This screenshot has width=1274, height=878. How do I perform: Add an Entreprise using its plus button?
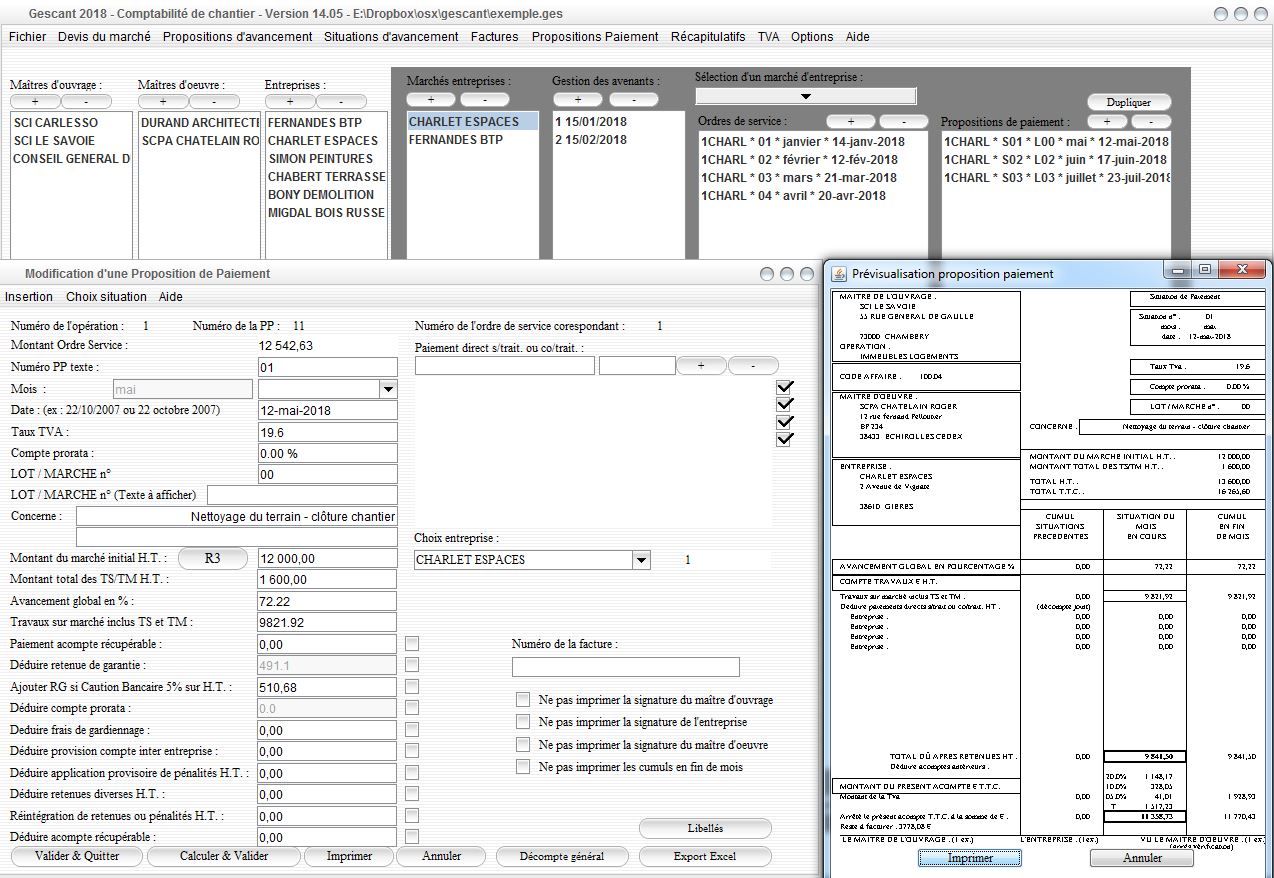tap(291, 102)
